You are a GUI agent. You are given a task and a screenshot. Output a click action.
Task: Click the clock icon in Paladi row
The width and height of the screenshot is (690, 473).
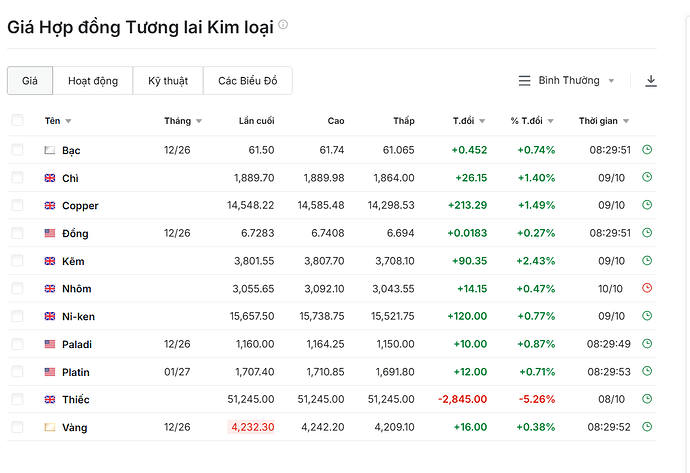tap(647, 344)
